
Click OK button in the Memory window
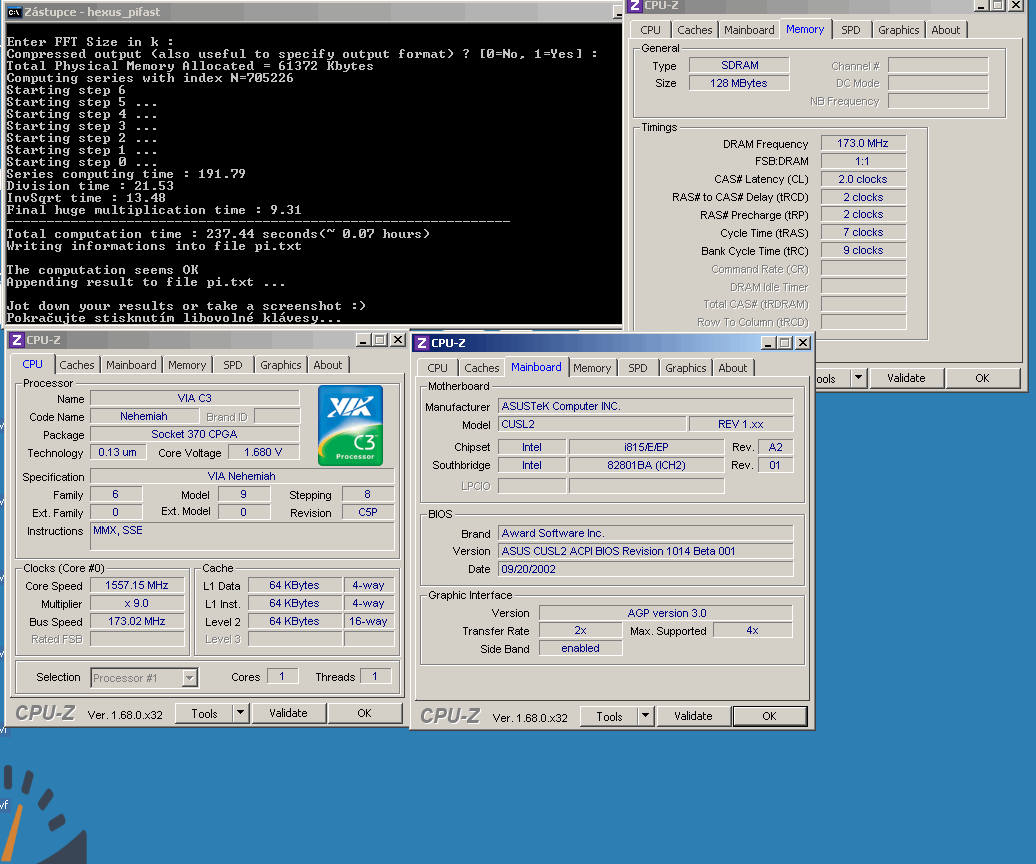(x=982, y=378)
